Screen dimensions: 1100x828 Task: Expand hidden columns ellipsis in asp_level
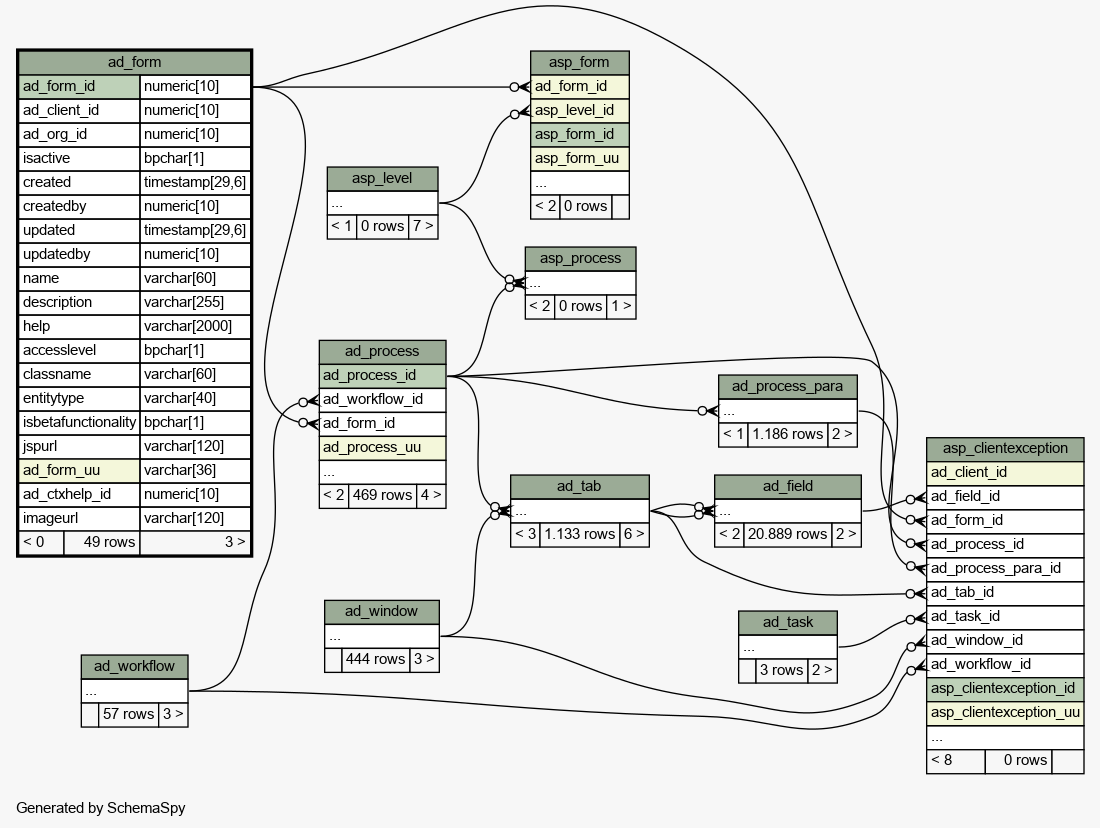point(382,203)
